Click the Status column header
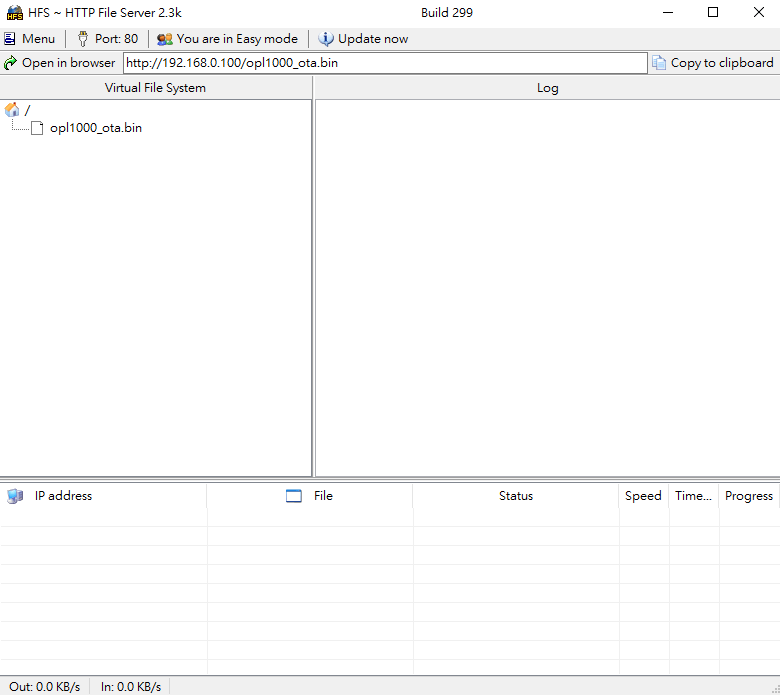The height and width of the screenshot is (695, 780). tap(516, 496)
